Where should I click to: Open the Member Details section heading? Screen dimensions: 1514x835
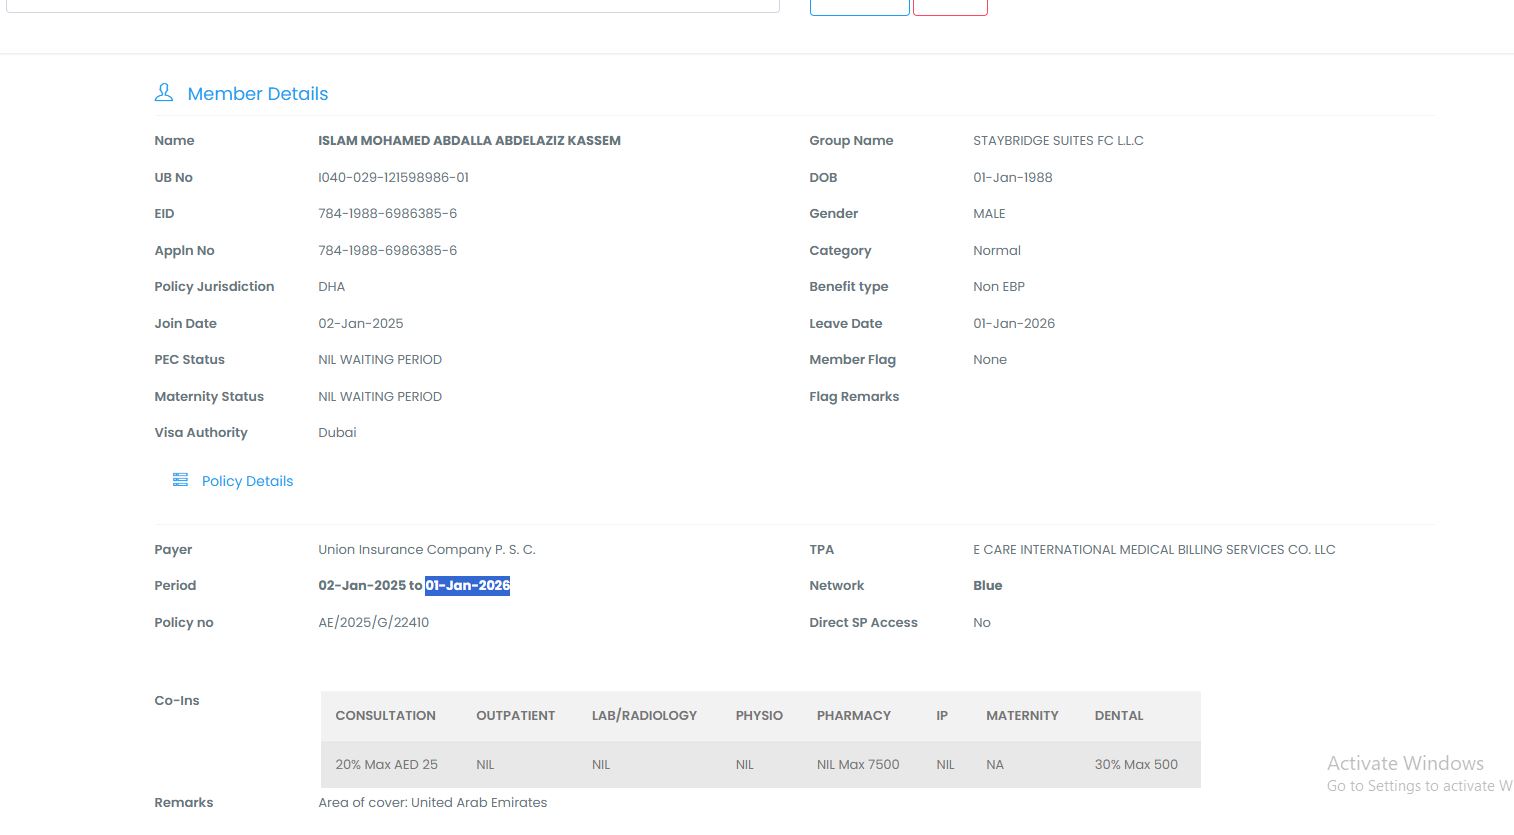257,94
